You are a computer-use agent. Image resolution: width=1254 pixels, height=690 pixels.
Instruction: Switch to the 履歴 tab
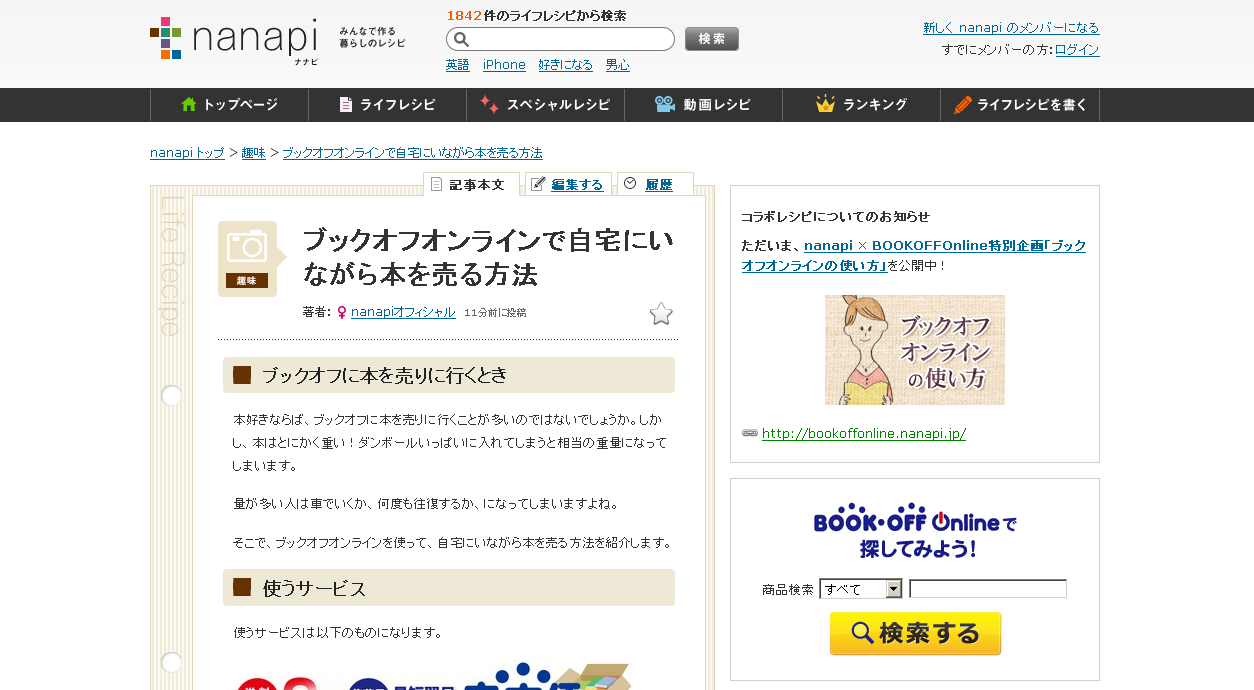click(x=655, y=184)
